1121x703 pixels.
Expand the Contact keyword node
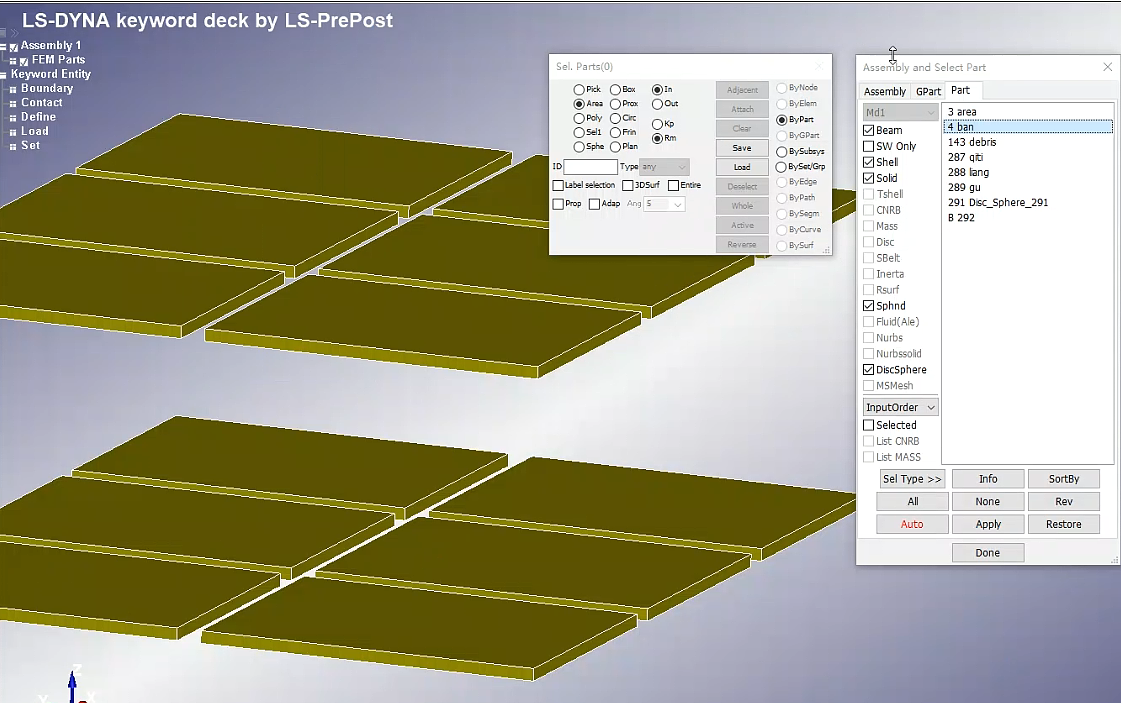[13, 104]
